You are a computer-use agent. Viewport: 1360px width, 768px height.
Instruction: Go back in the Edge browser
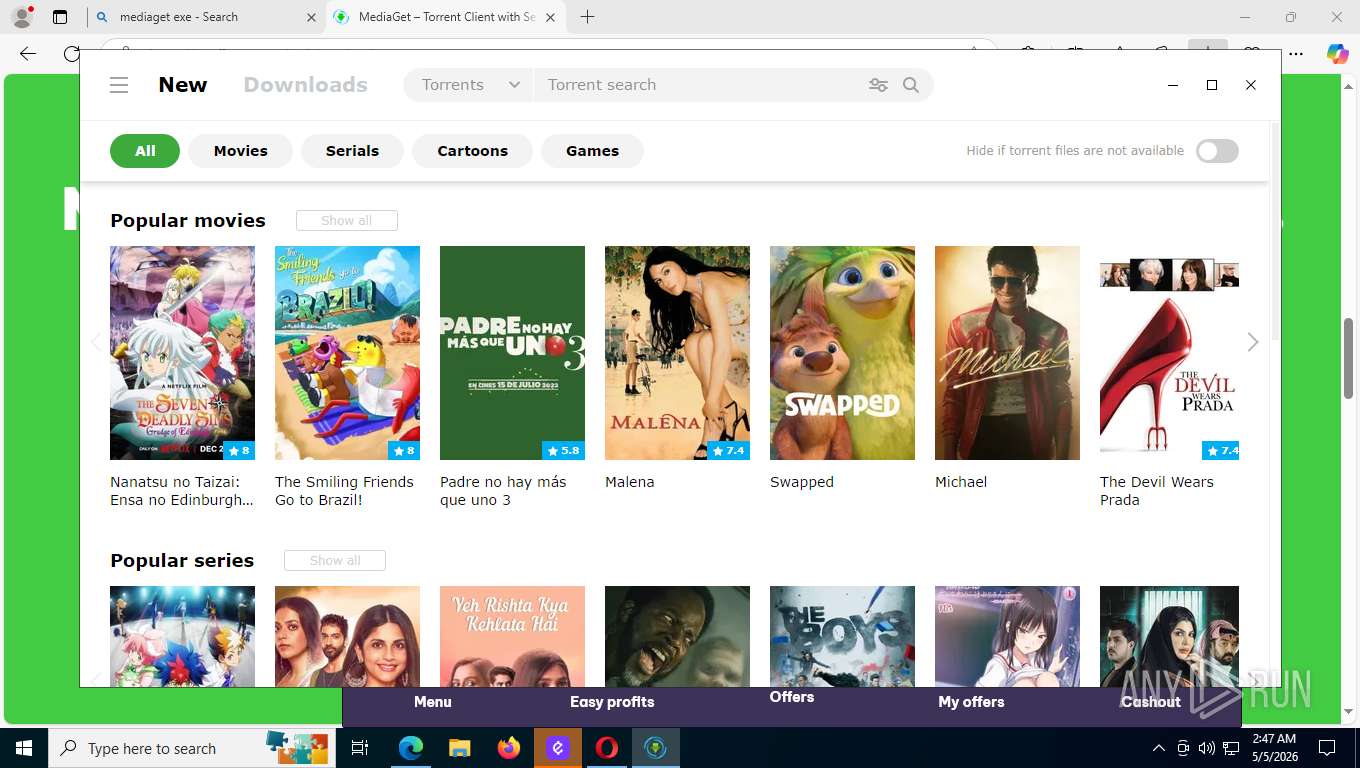(x=28, y=54)
